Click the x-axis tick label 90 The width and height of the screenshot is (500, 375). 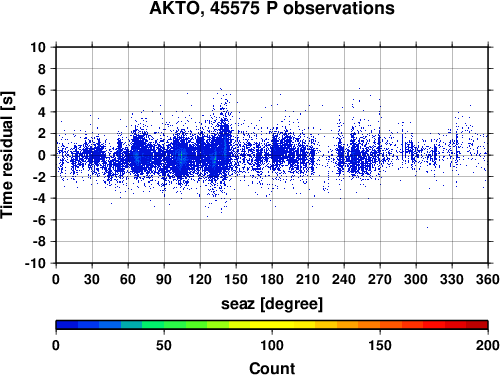[164, 279]
